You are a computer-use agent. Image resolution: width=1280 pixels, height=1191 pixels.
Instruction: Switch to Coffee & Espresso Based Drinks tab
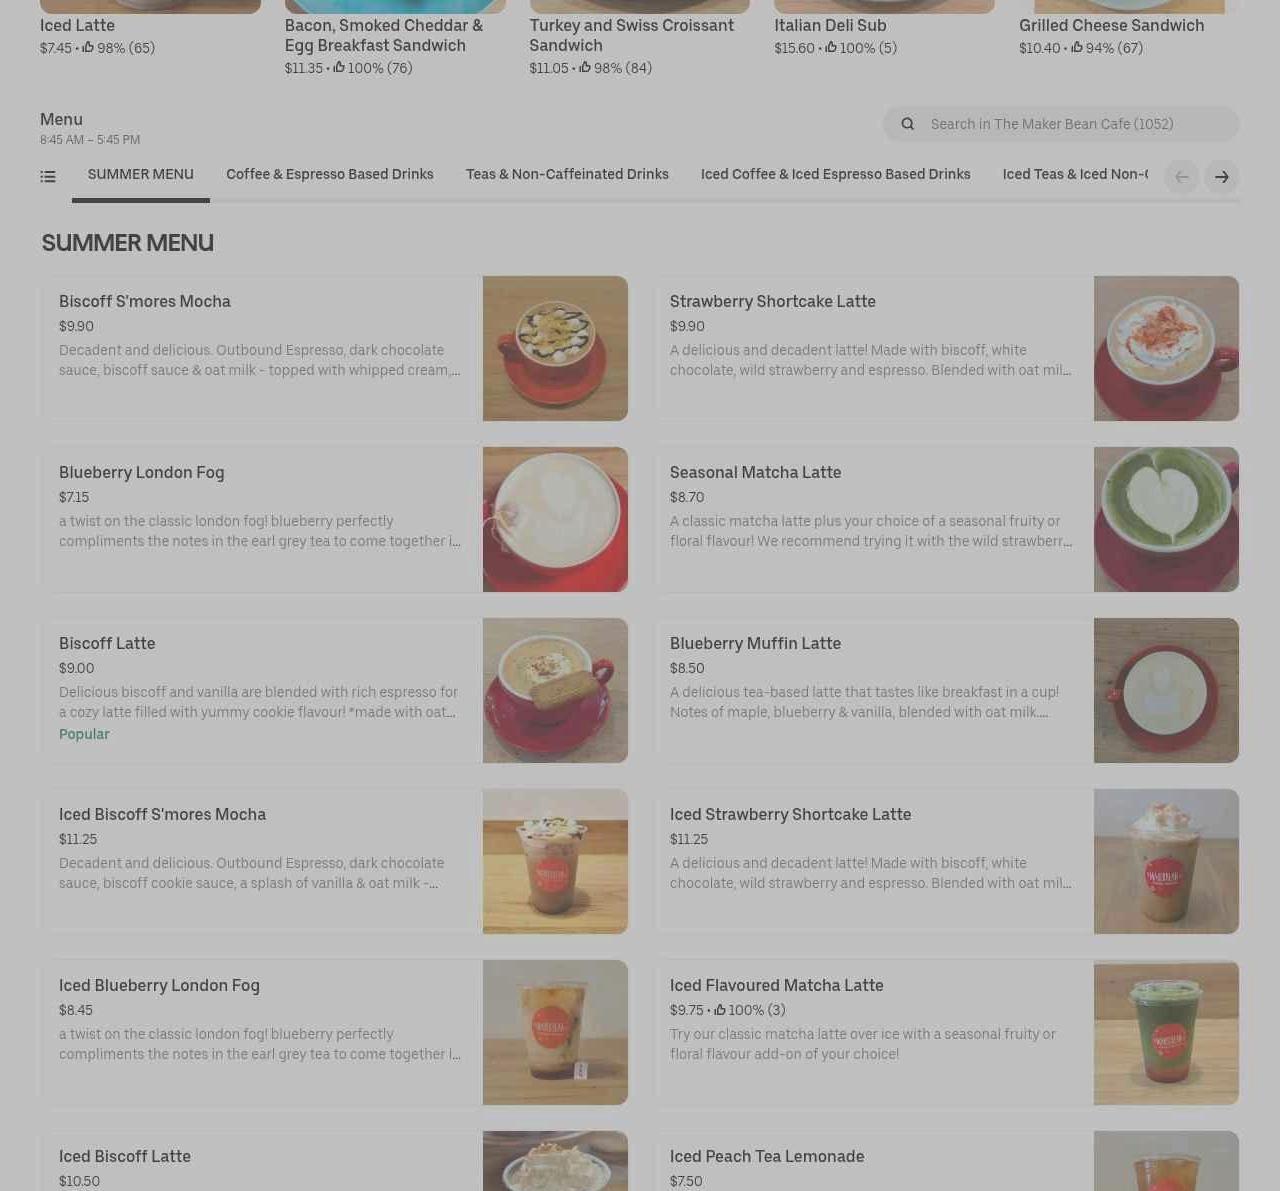(330, 174)
